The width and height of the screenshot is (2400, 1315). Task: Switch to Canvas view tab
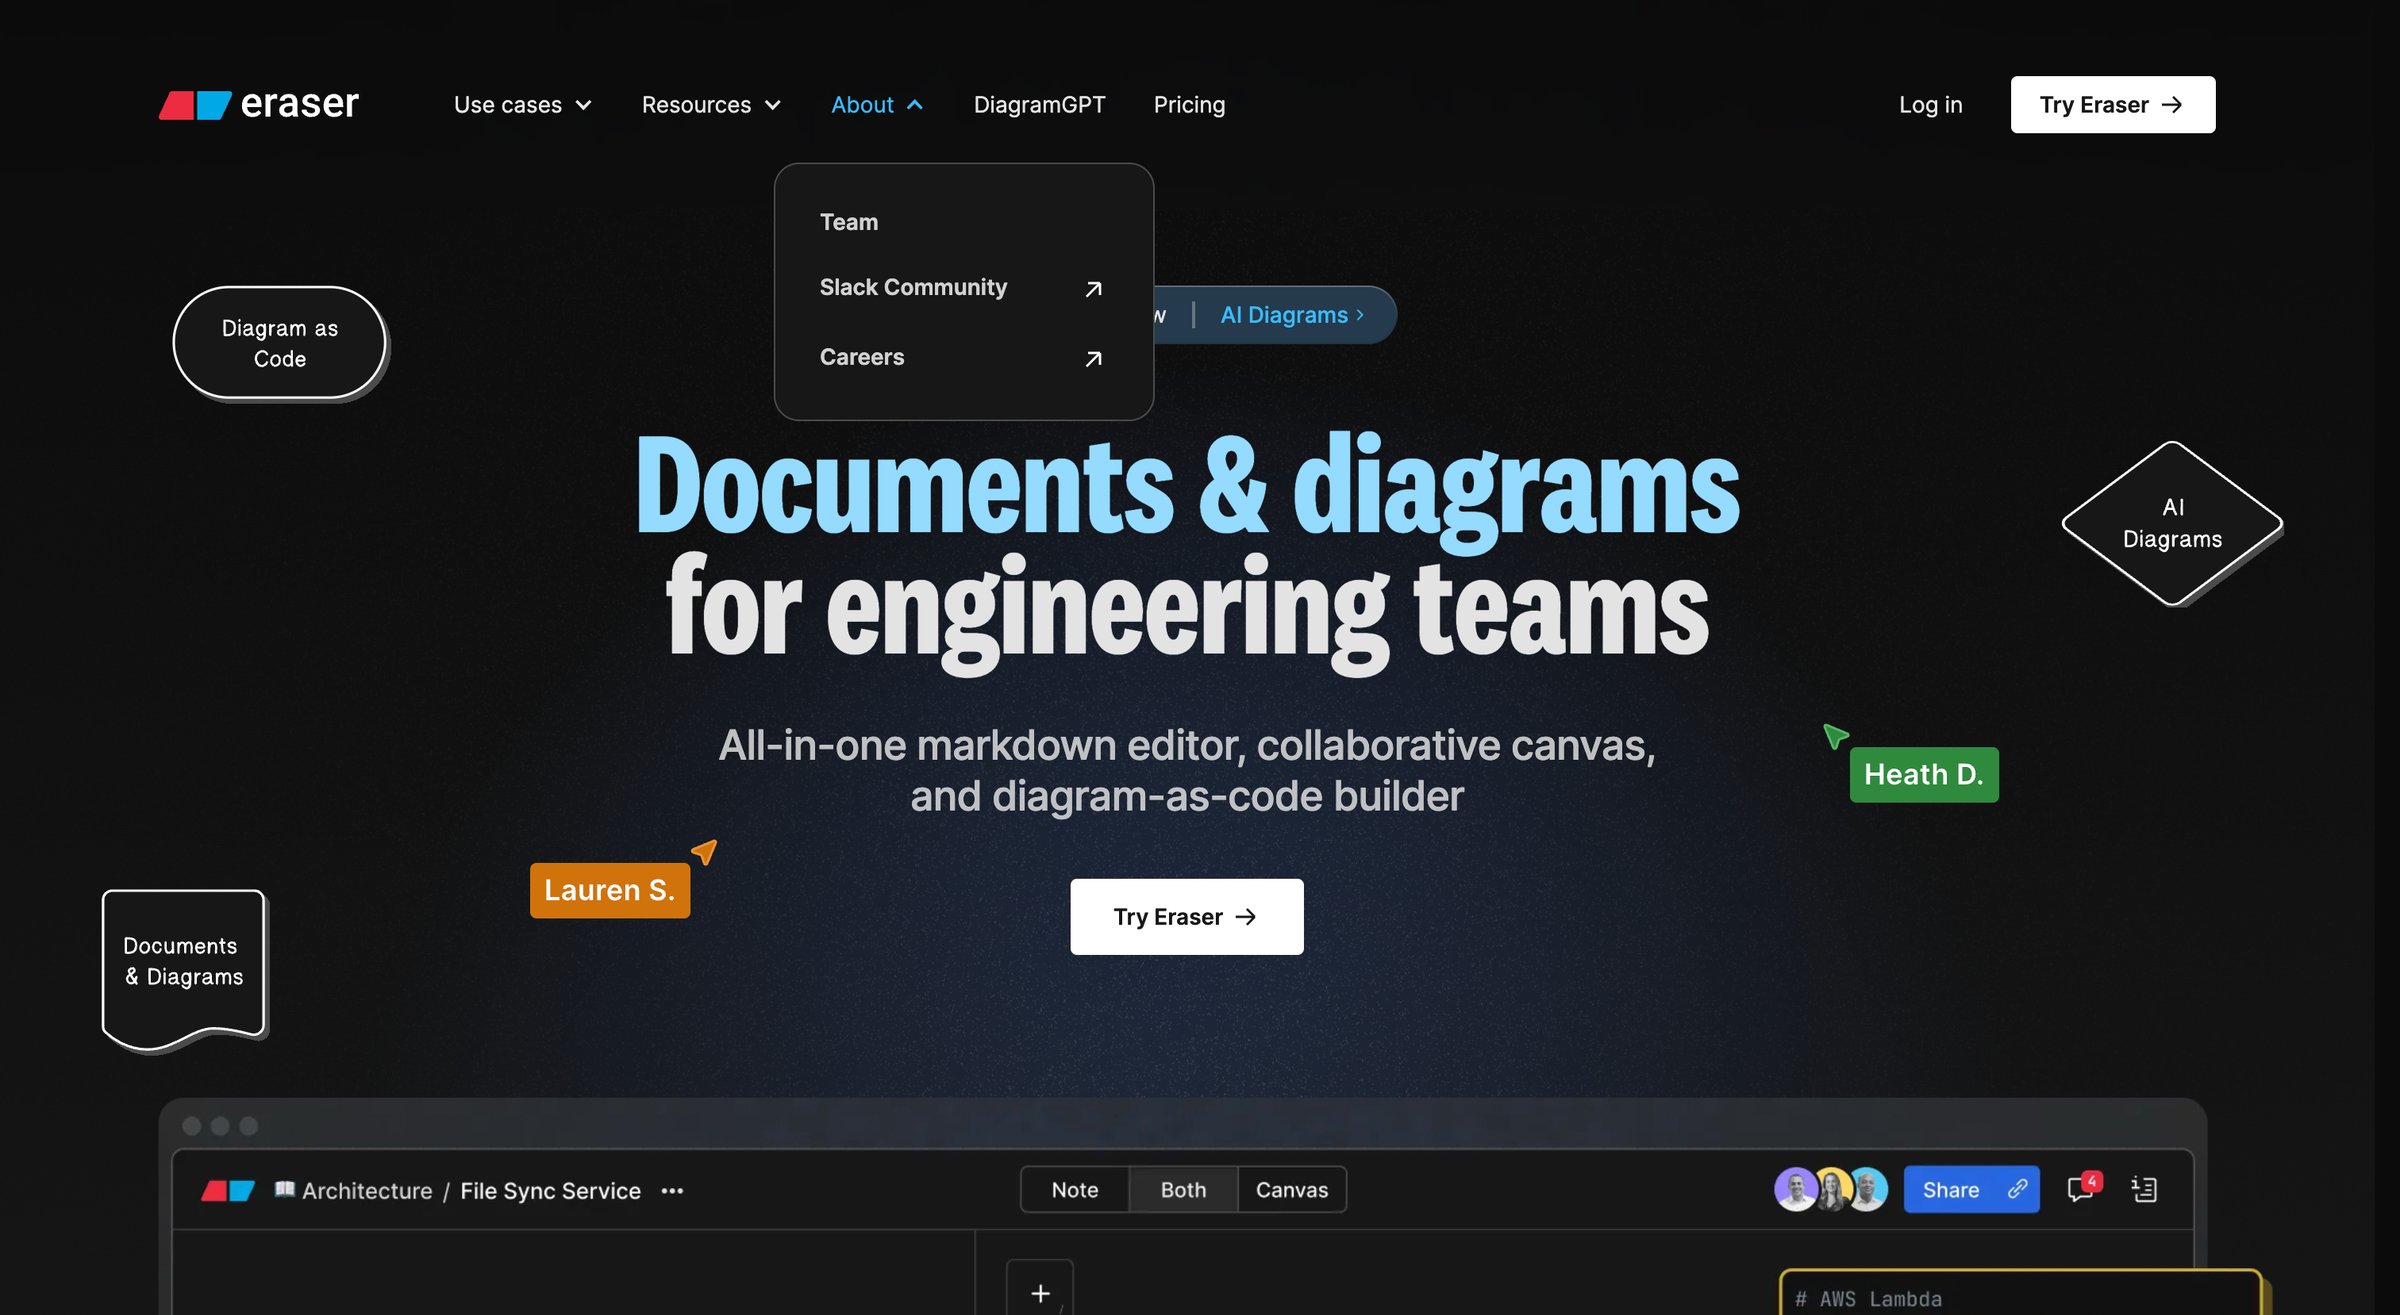click(x=1292, y=1189)
